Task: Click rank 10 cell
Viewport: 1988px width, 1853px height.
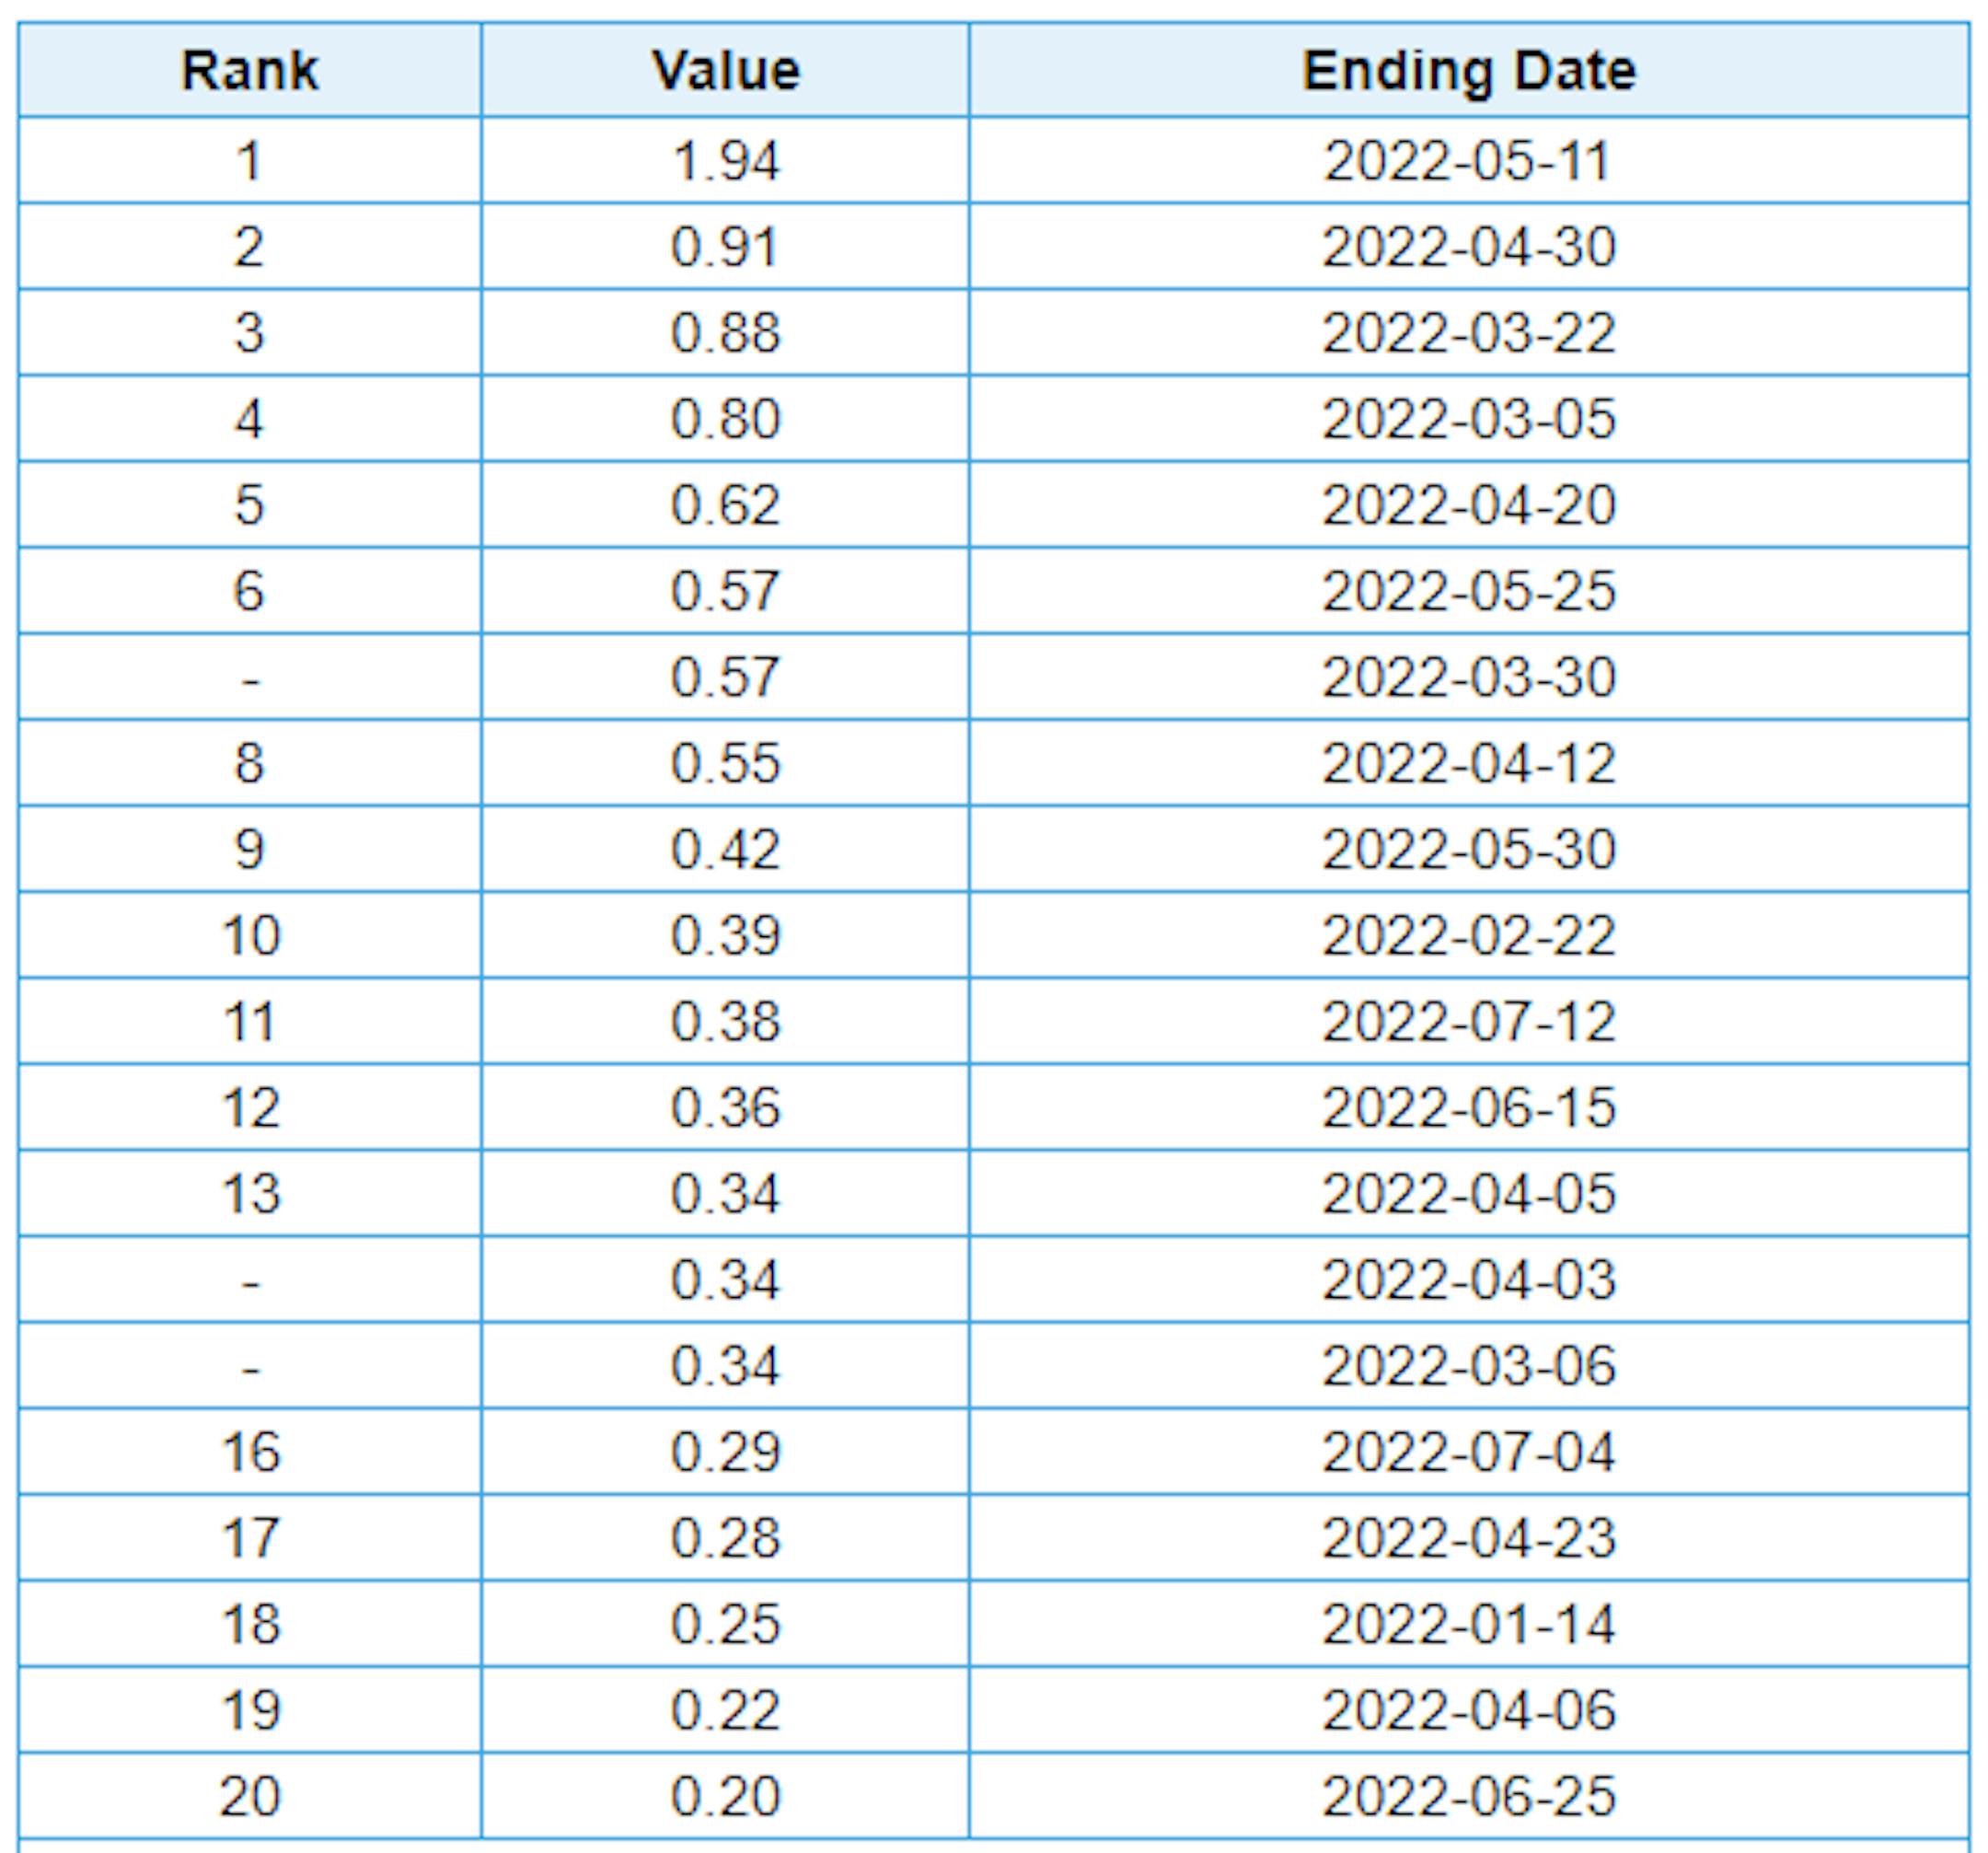Action: tap(249, 936)
